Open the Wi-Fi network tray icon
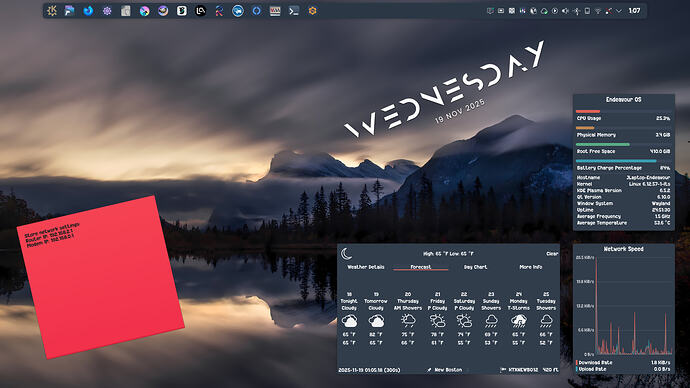 598,11
